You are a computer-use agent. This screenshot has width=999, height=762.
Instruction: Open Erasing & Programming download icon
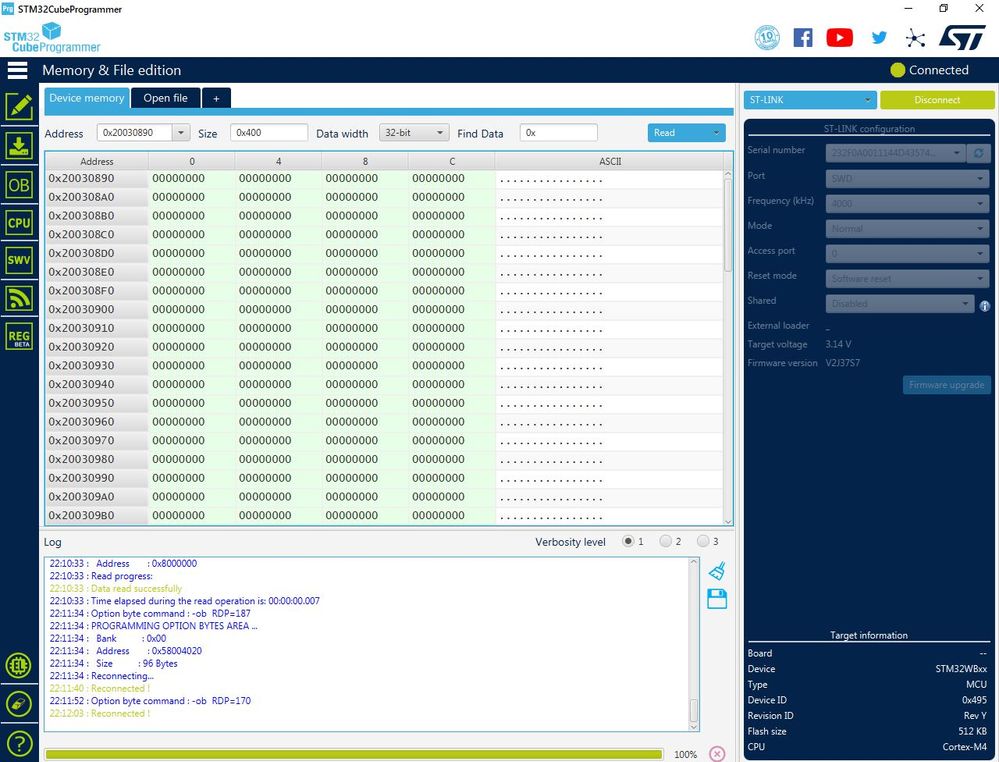19,146
